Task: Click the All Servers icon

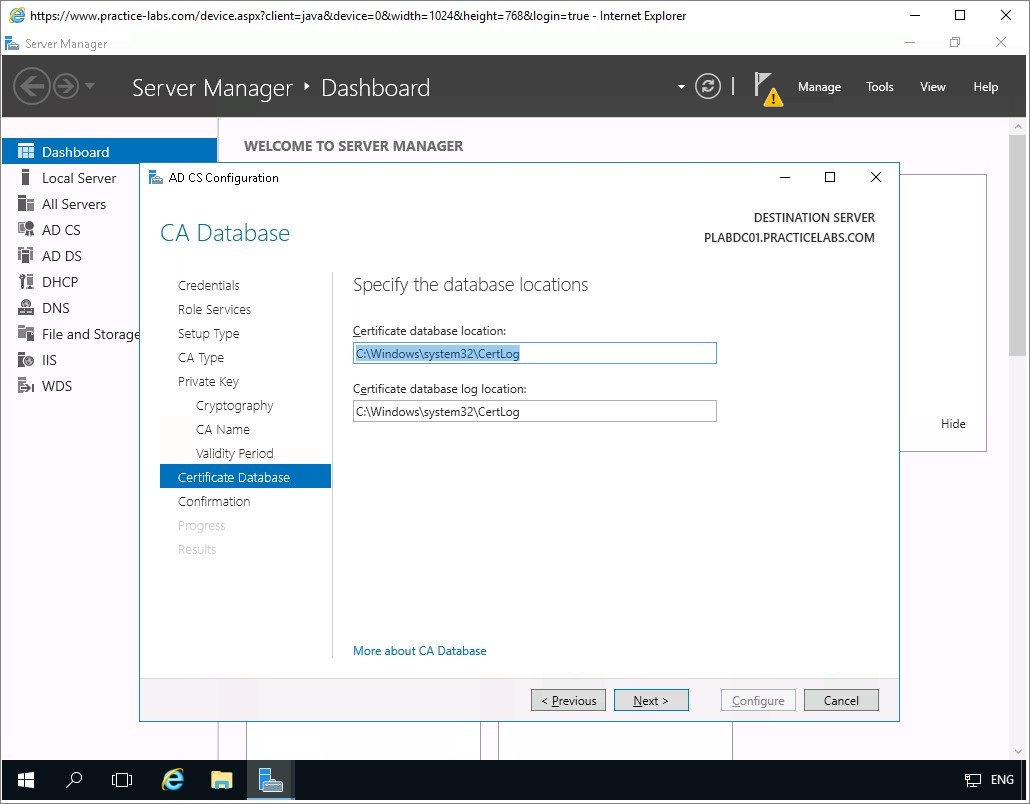Action: 26,204
